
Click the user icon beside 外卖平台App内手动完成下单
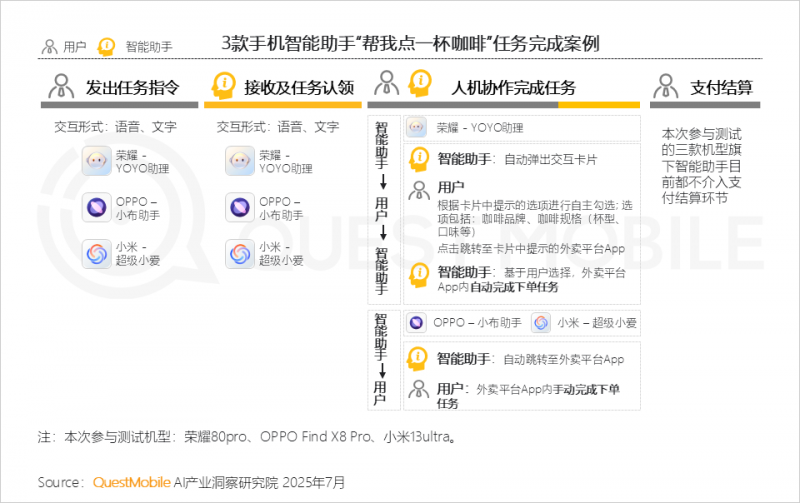(x=418, y=389)
